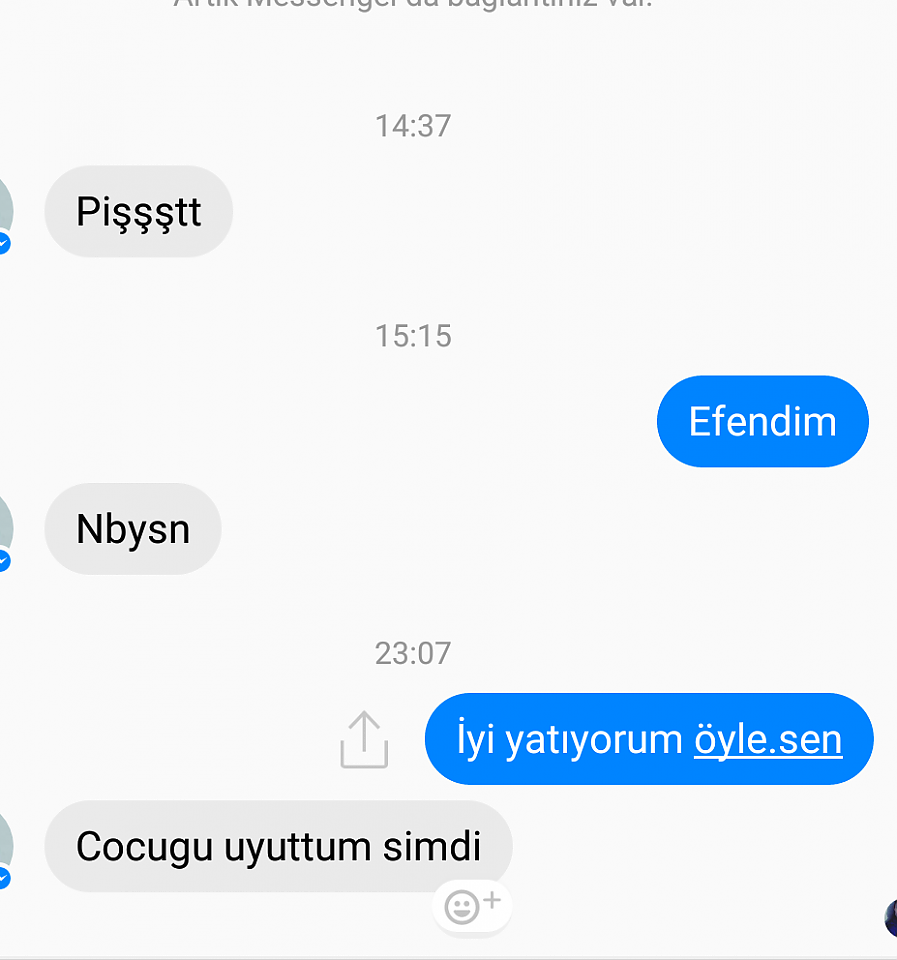Tap the Messenger badge beside Cocugu uyuttum avatar

coord(4,878)
